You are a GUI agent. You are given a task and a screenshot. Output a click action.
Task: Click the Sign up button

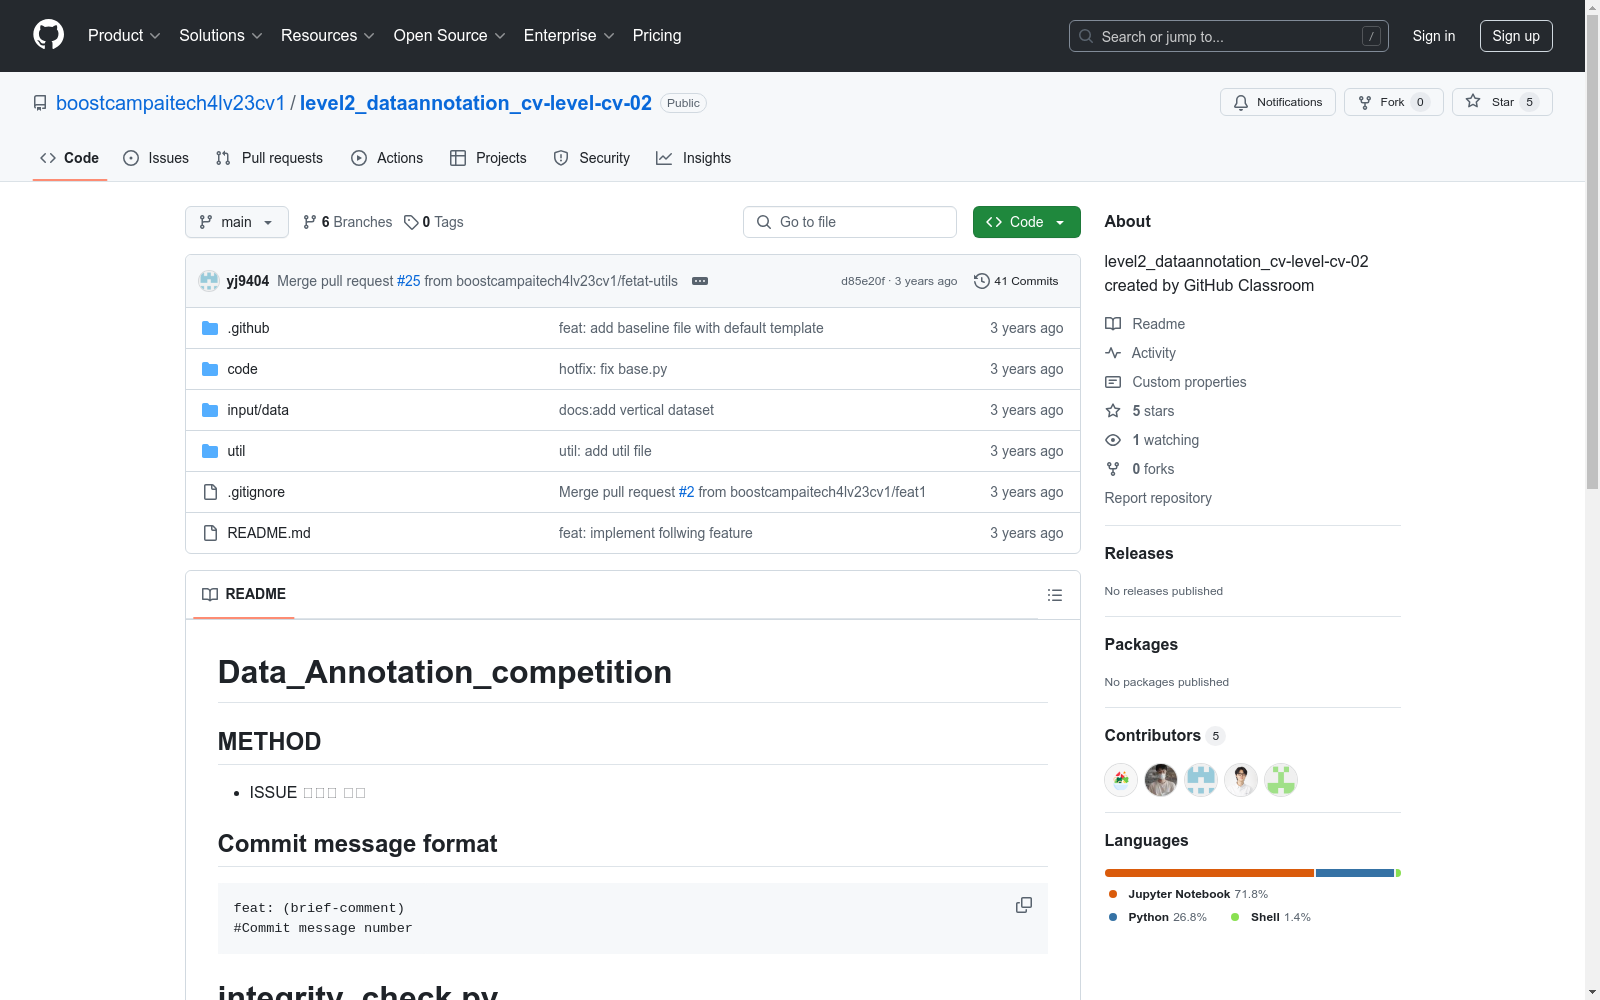pyautogui.click(x=1516, y=36)
